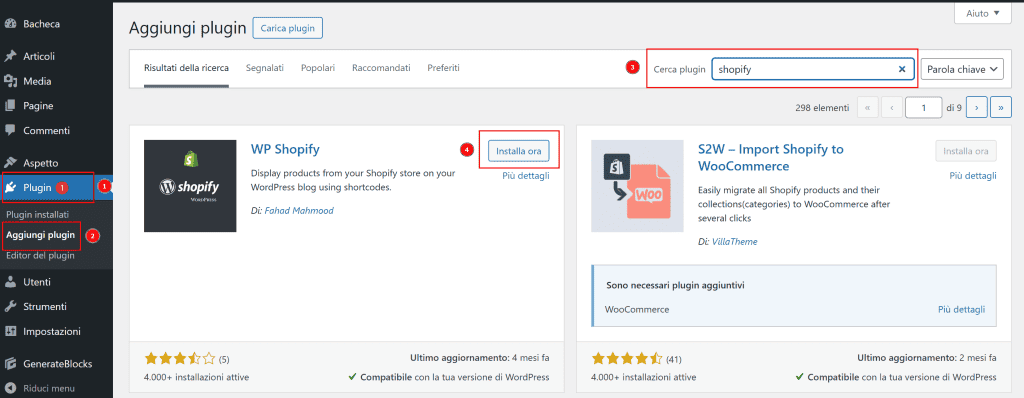Open author link VillaTheme

coord(735,242)
